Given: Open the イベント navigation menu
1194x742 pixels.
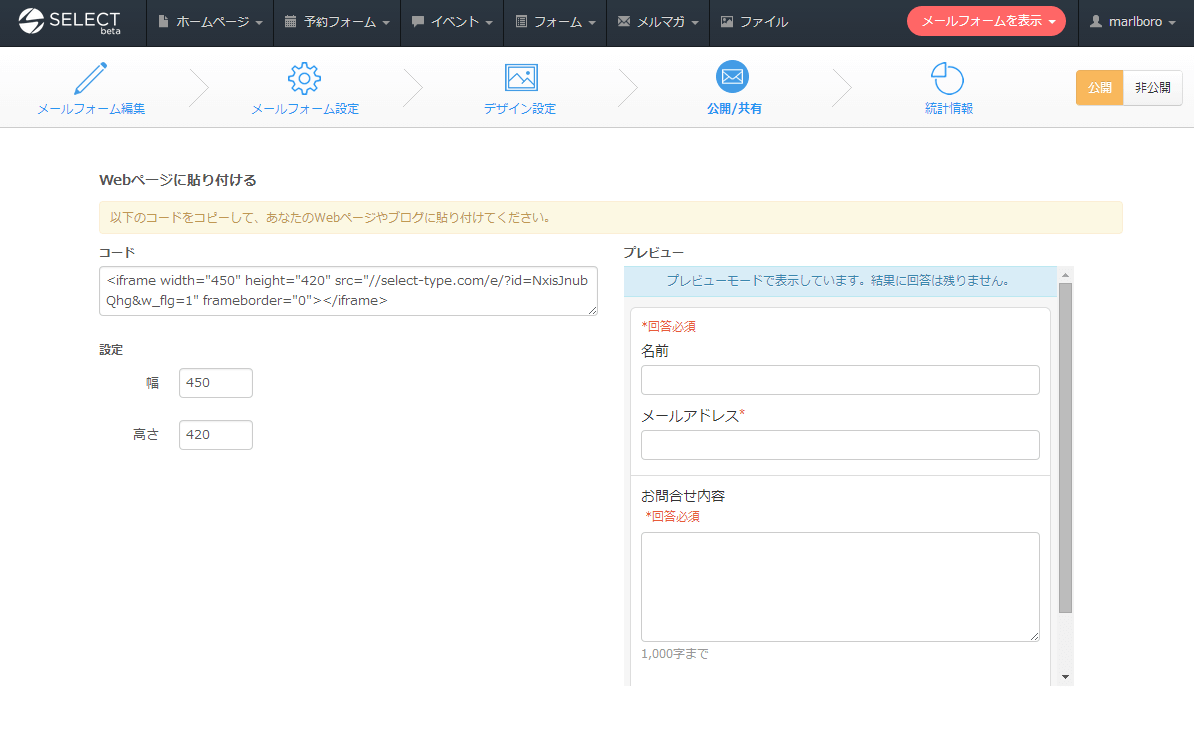Looking at the screenshot, I should pyautogui.click(x=452, y=22).
